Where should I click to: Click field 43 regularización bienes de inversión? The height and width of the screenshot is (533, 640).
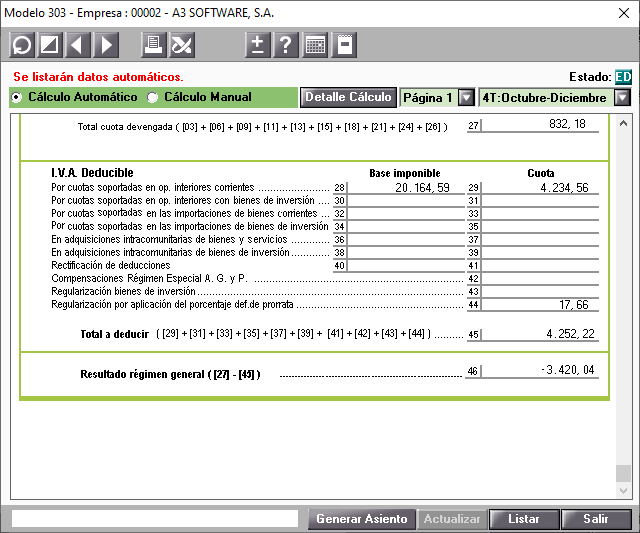[x=540, y=292]
